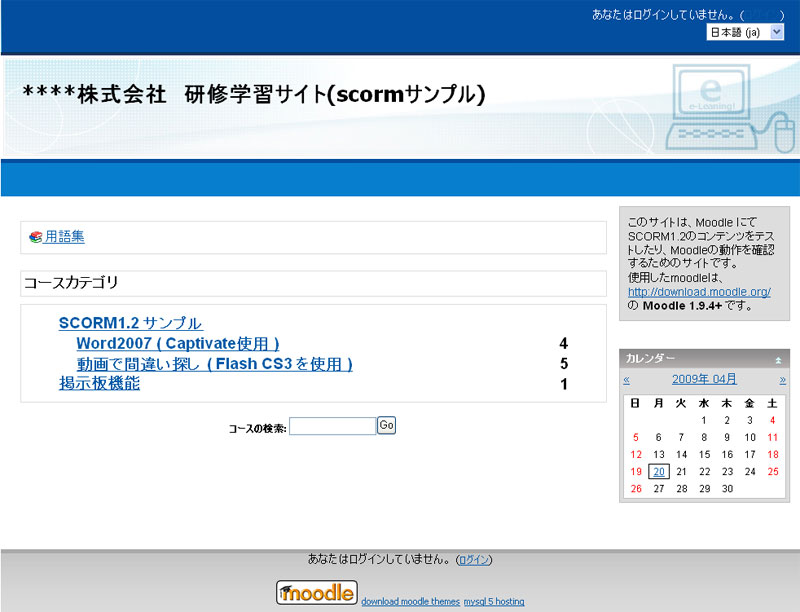Go to next month with the » arrow
Image resolution: width=800 pixels, height=612 pixels.
(783, 380)
